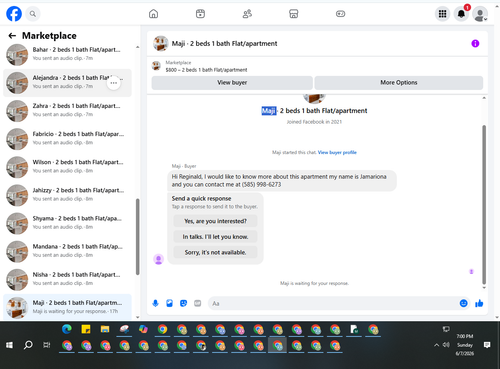Open Facebook search magnifier
The width and height of the screenshot is (500, 369).
click(33, 14)
